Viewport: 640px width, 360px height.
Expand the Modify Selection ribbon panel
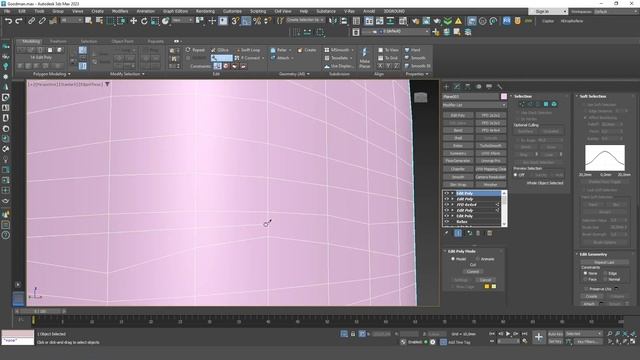[127, 74]
